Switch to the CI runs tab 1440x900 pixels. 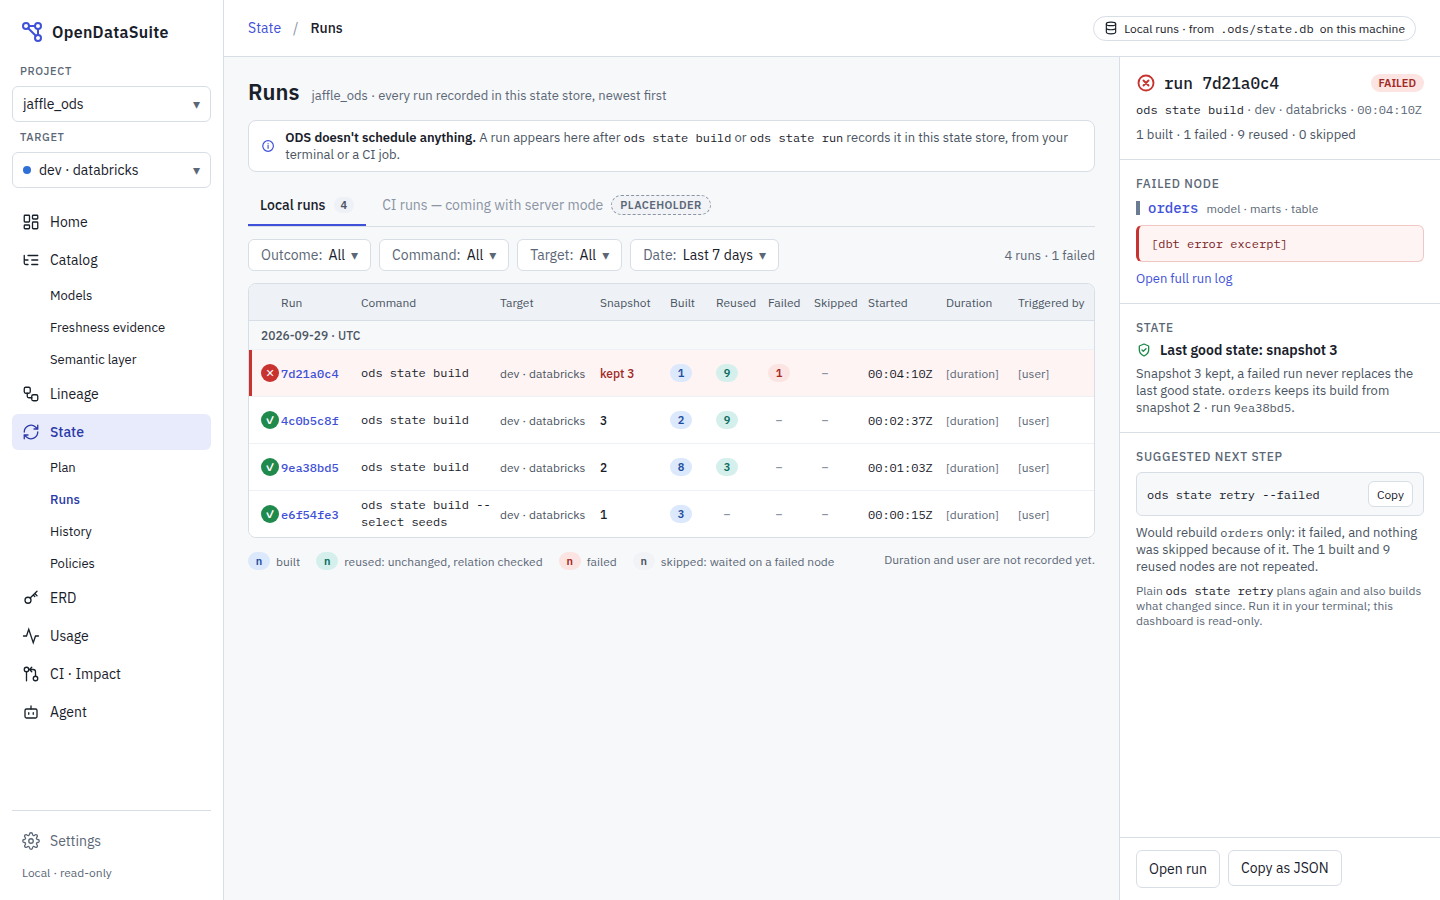tap(545, 205)
